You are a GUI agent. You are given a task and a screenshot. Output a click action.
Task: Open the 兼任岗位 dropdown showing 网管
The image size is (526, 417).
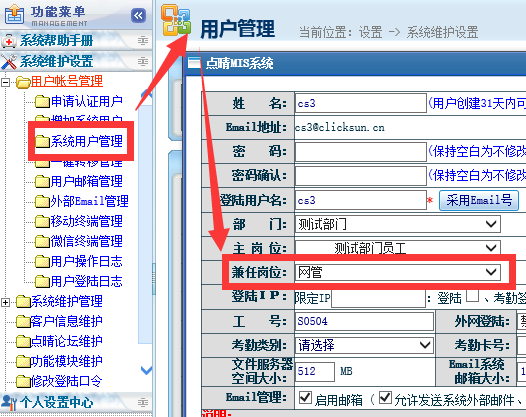pos(398,272)
